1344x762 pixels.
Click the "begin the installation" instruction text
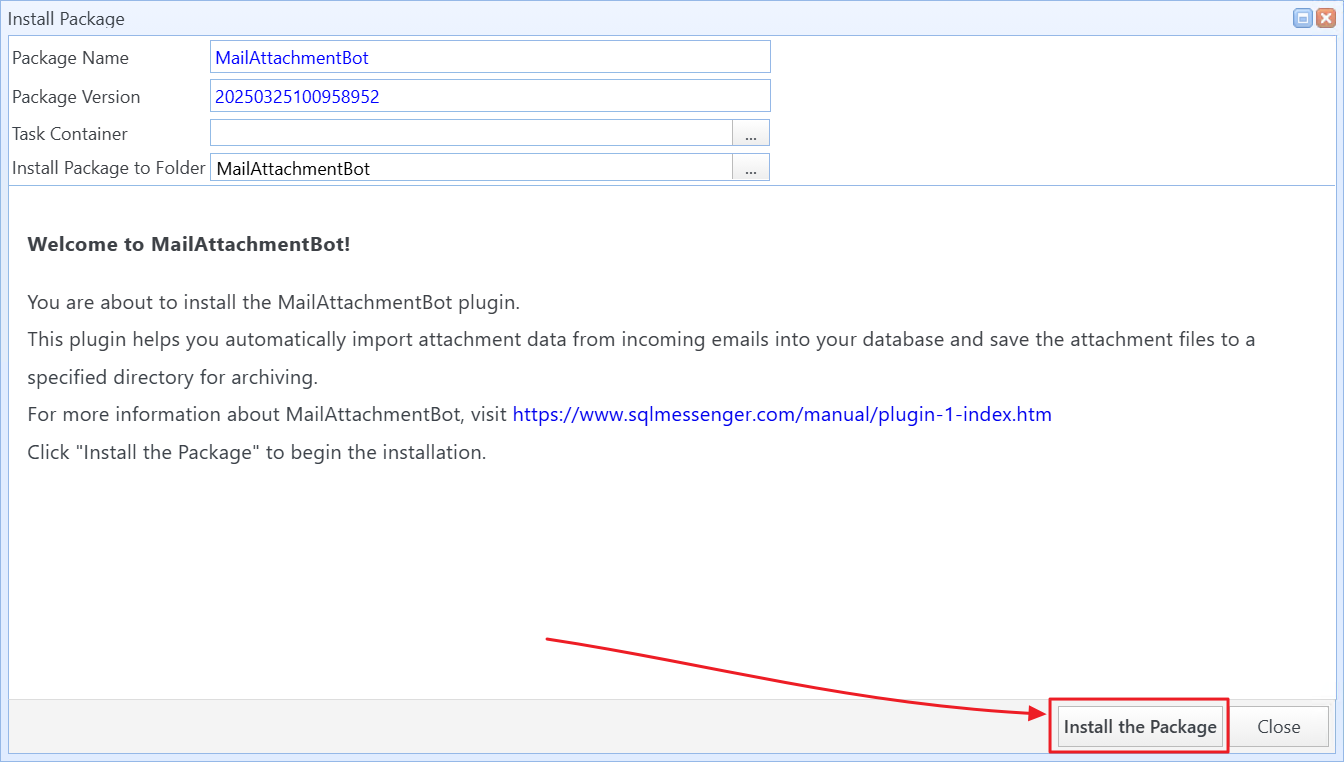(x=256, y=452)
